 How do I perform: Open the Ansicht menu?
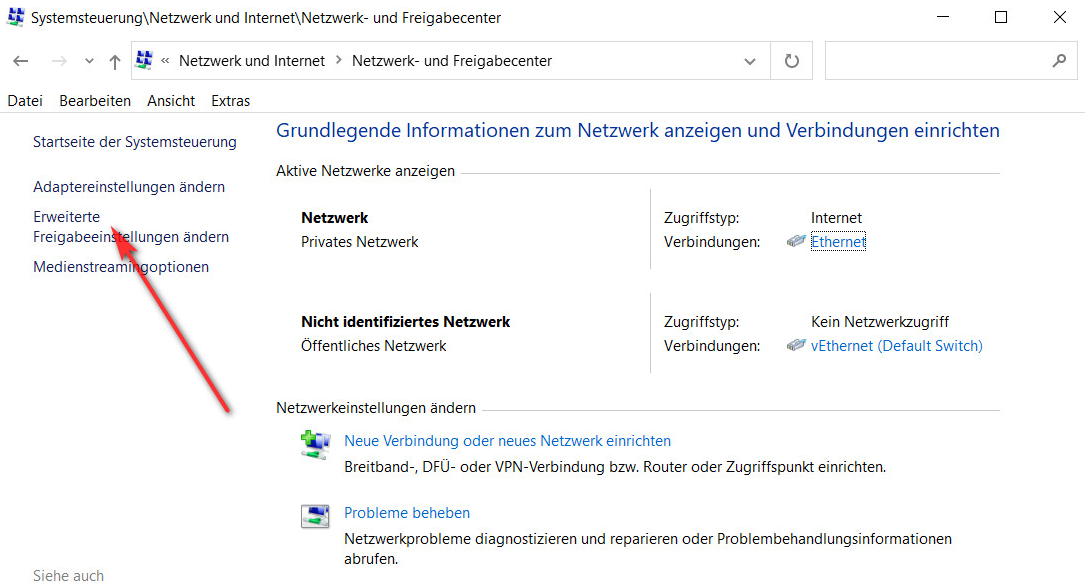171,101
